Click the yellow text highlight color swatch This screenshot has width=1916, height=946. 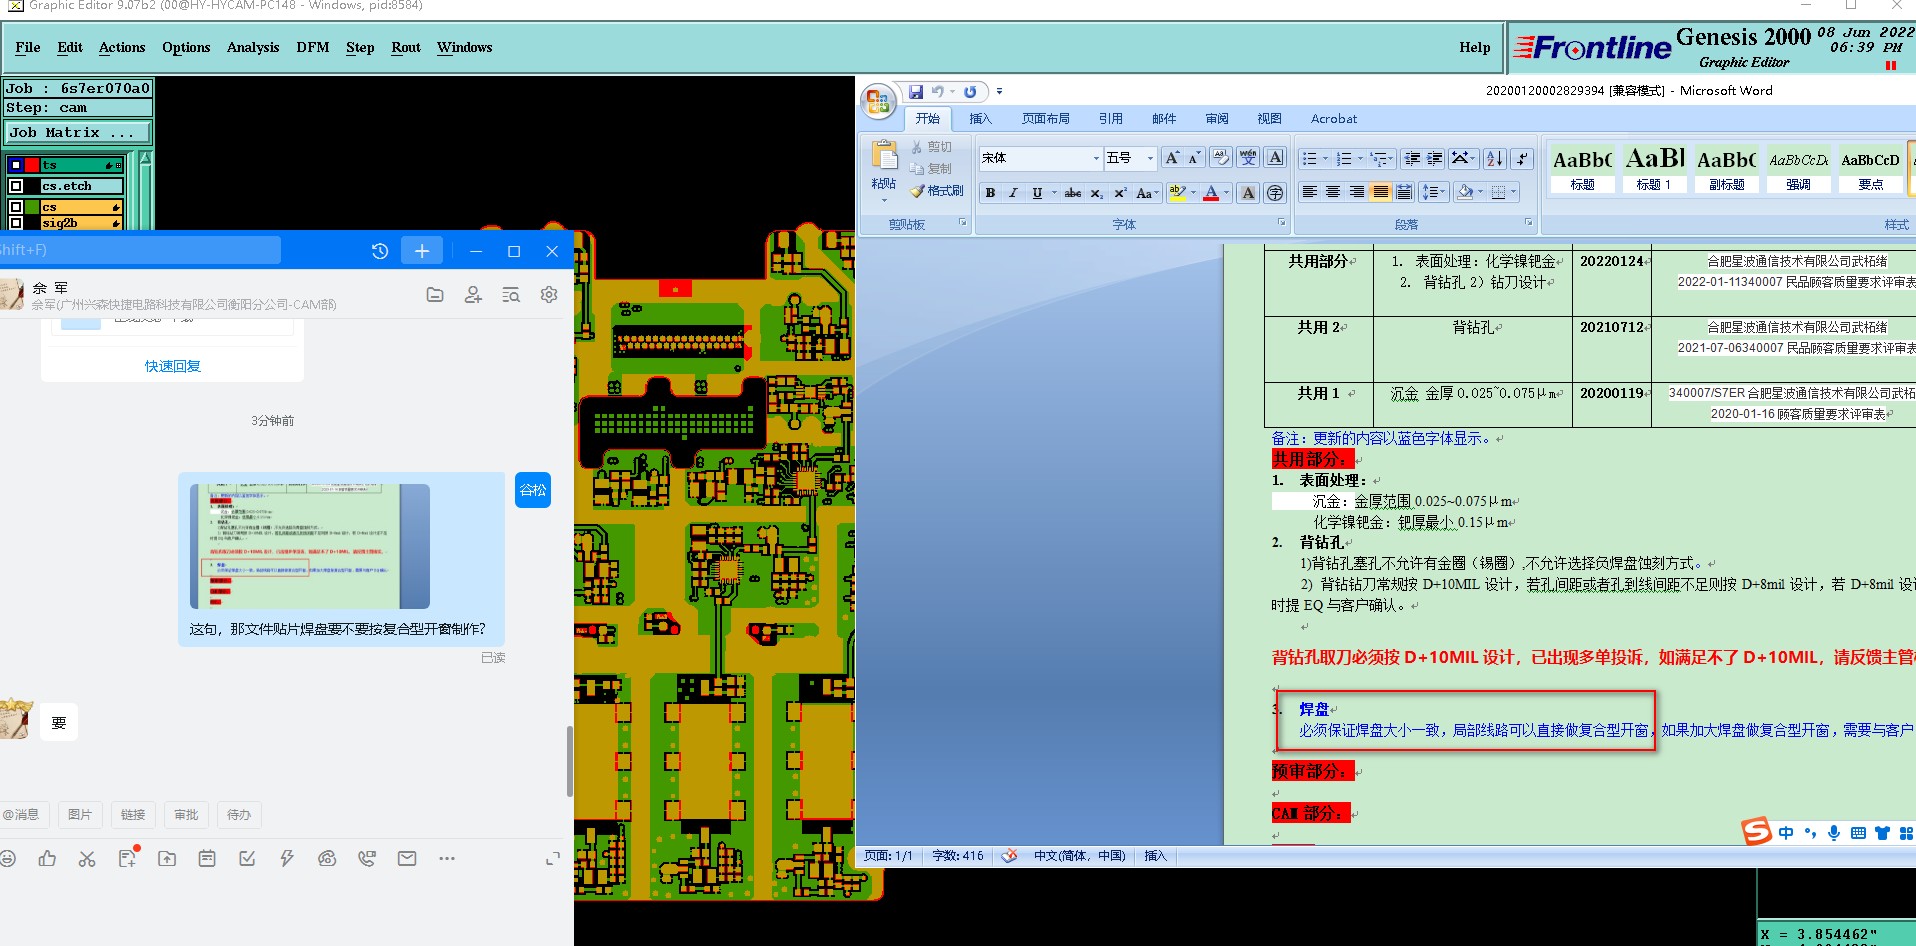click(1177, 193)
